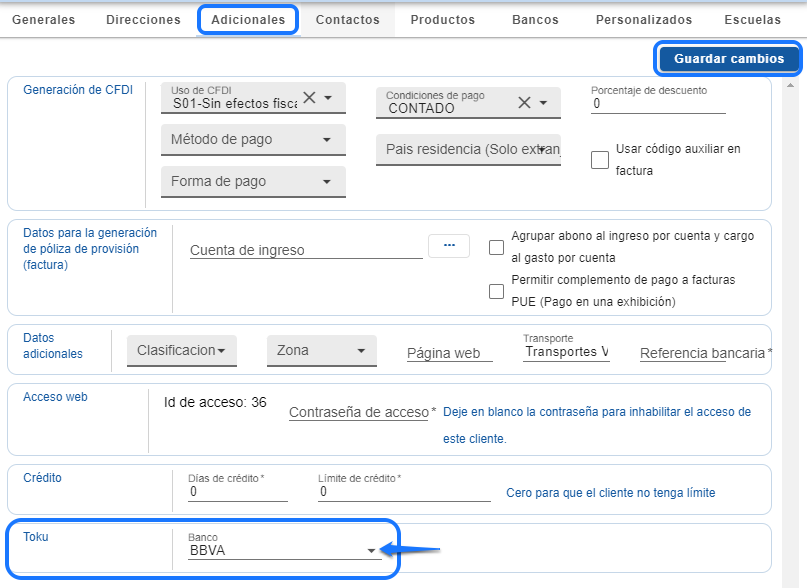Click the Días de crédito field
Image resolution: width=807 pixels, height=588 pixels.
pos(237,492)
